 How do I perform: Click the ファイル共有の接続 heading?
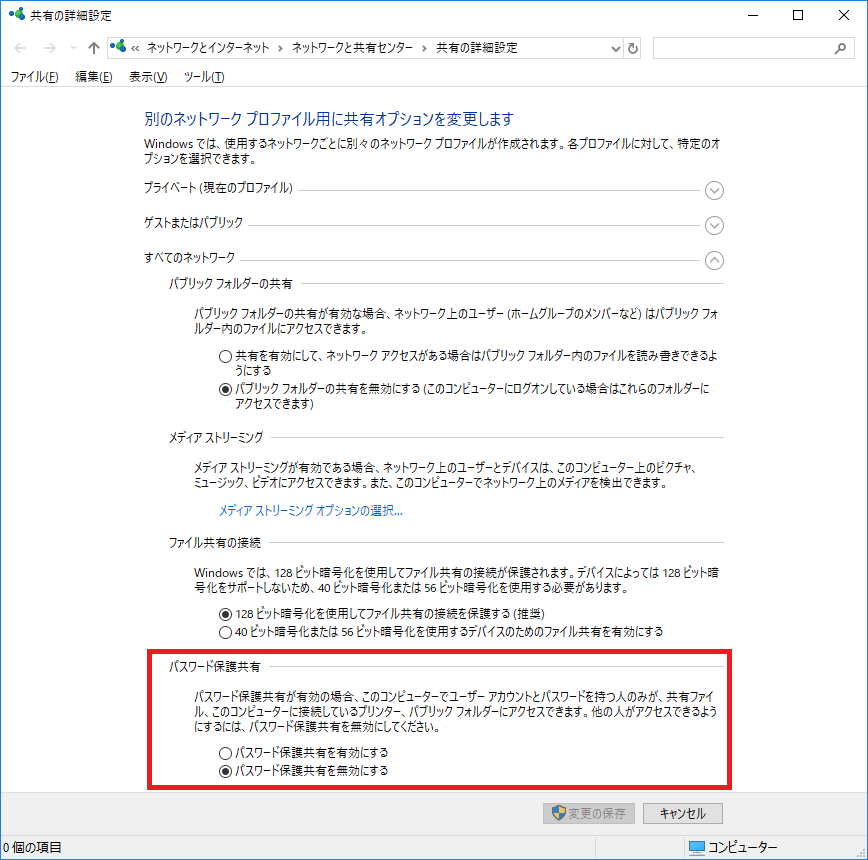pos(214,543)
